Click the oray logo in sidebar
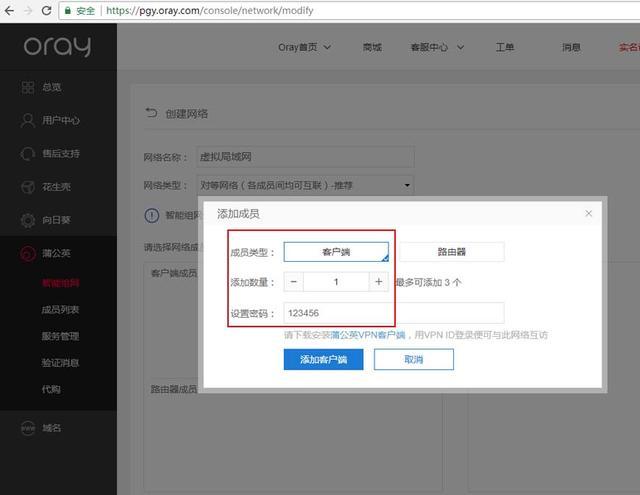Screen dimensions: 640x495 57,46
